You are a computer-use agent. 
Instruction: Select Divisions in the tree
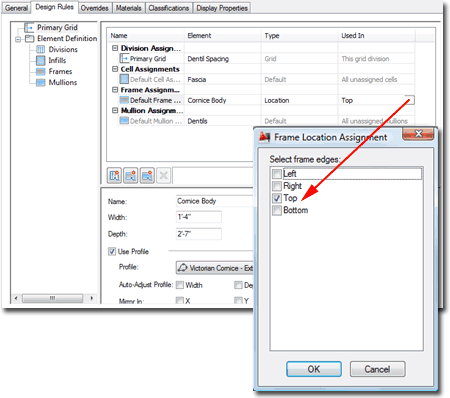tap(63, 49)
